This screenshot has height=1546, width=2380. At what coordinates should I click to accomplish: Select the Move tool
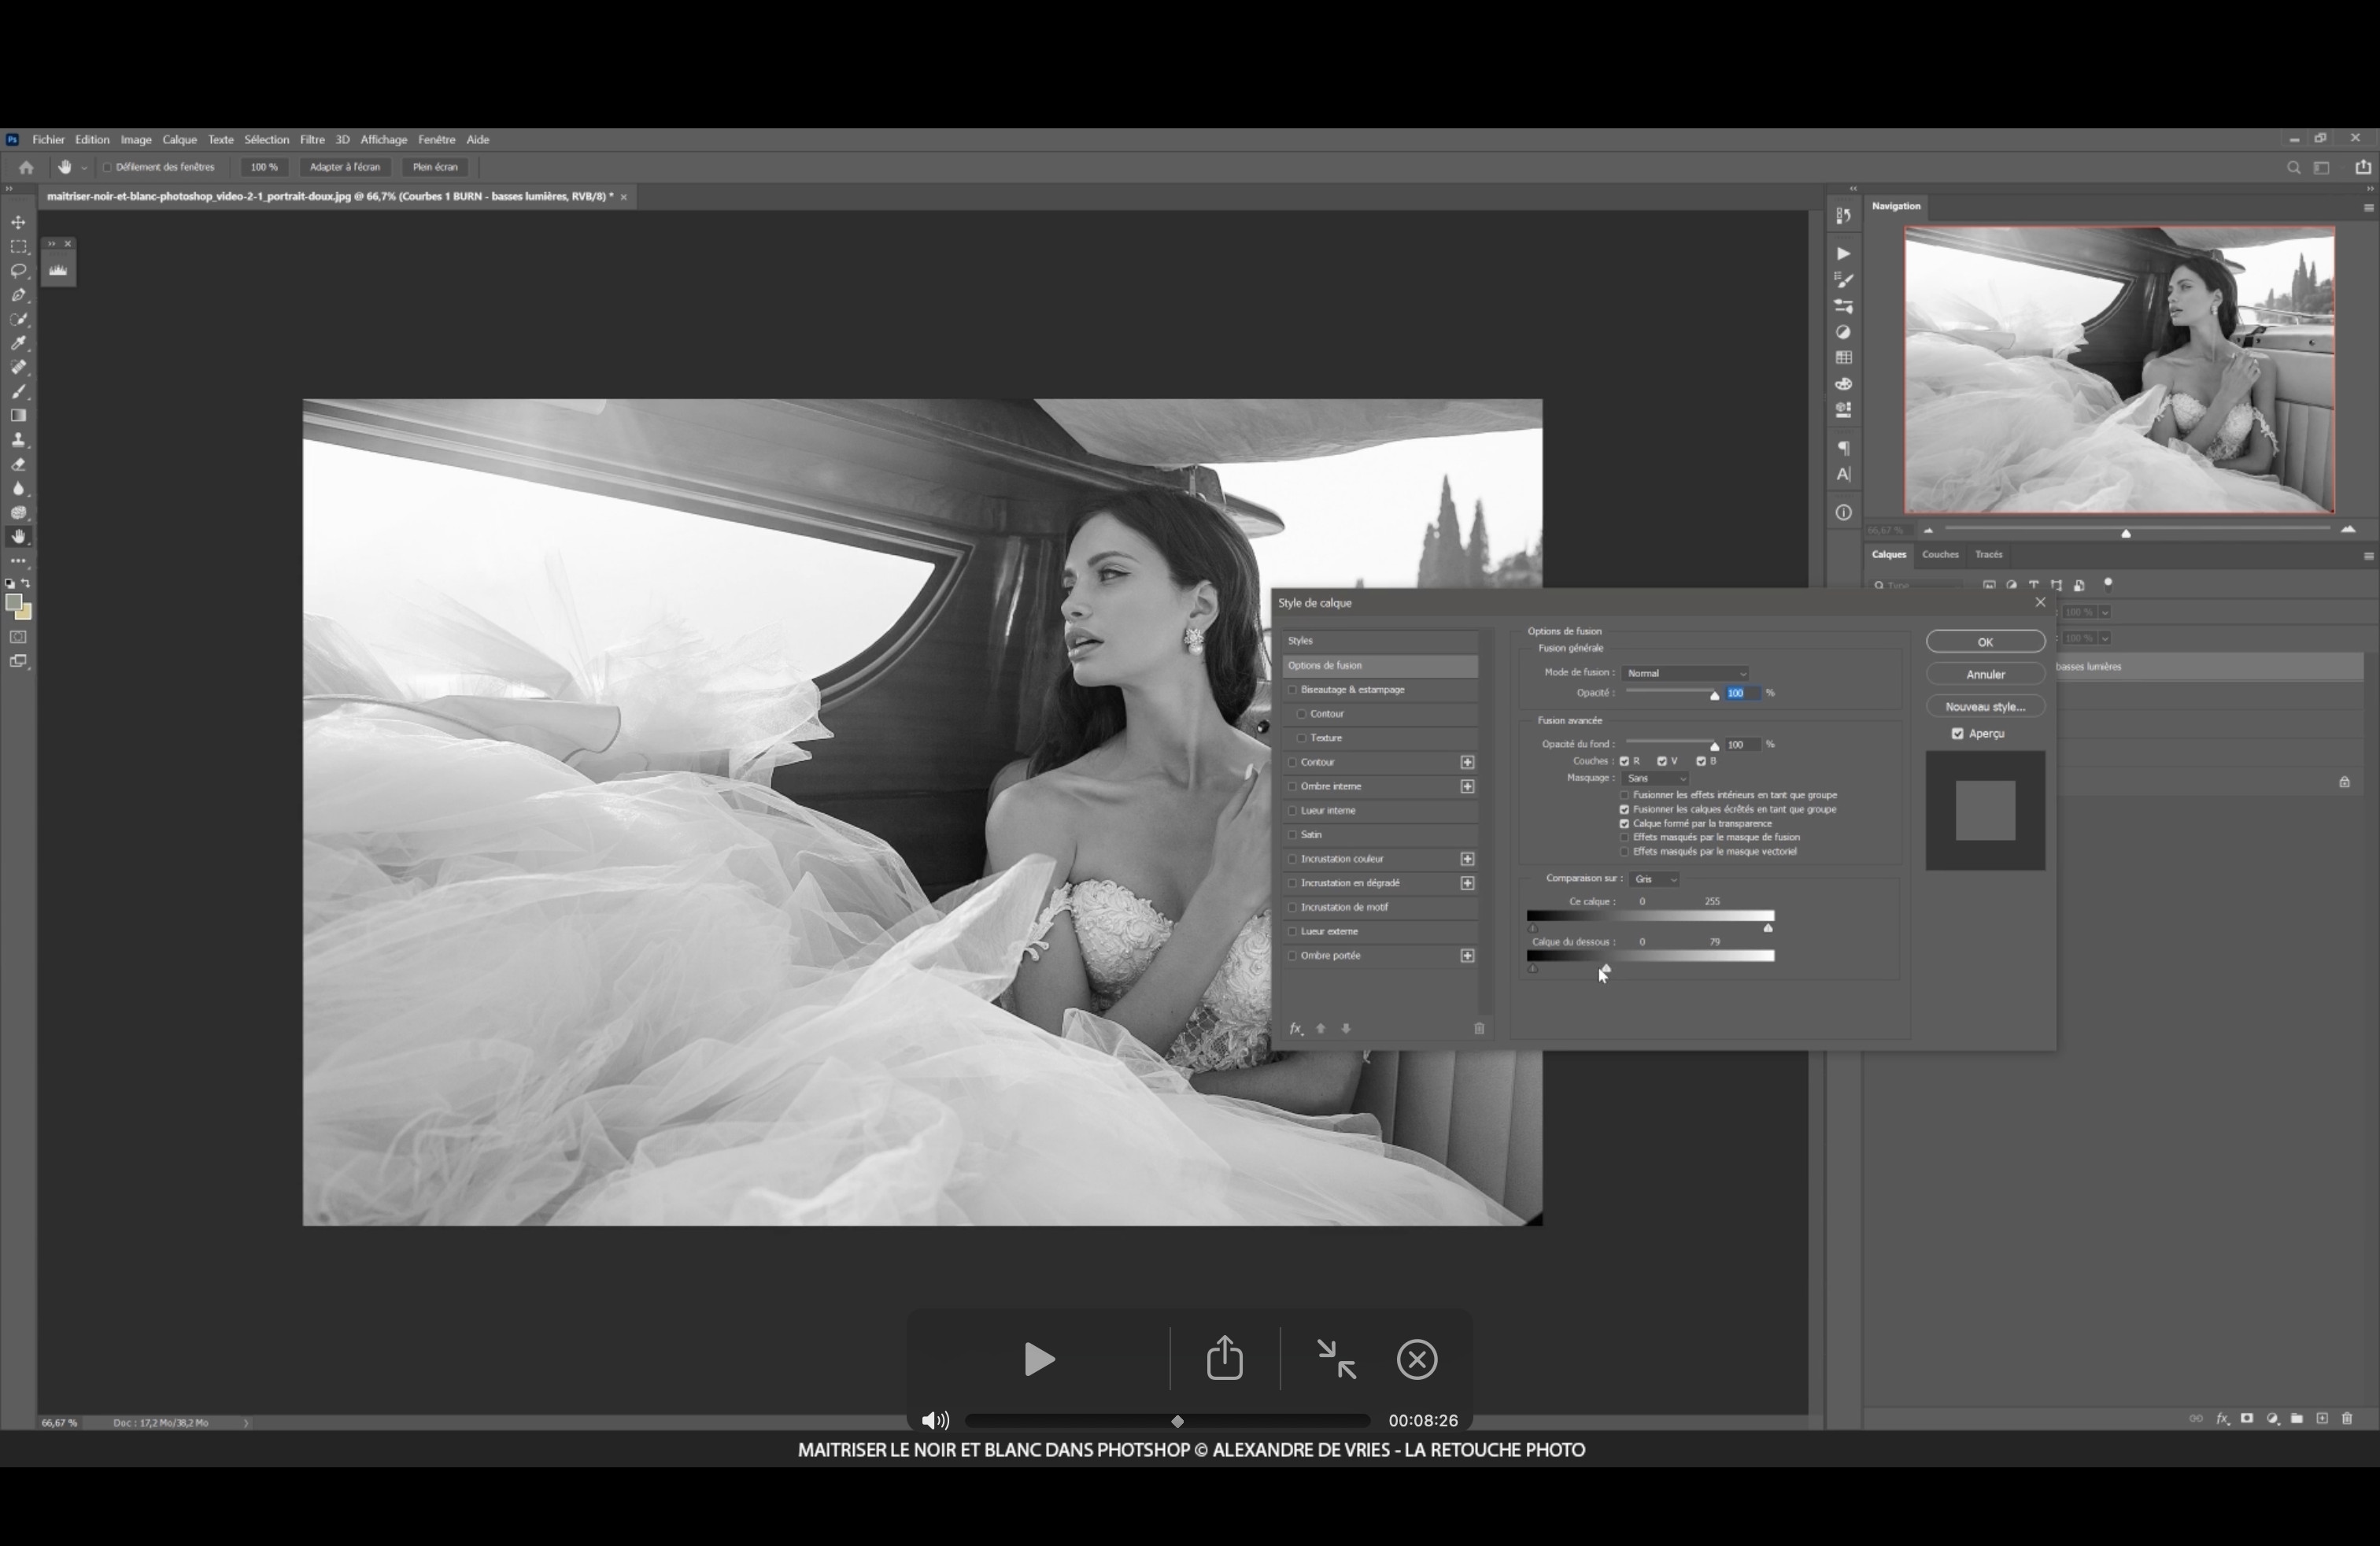pos(18,222)
